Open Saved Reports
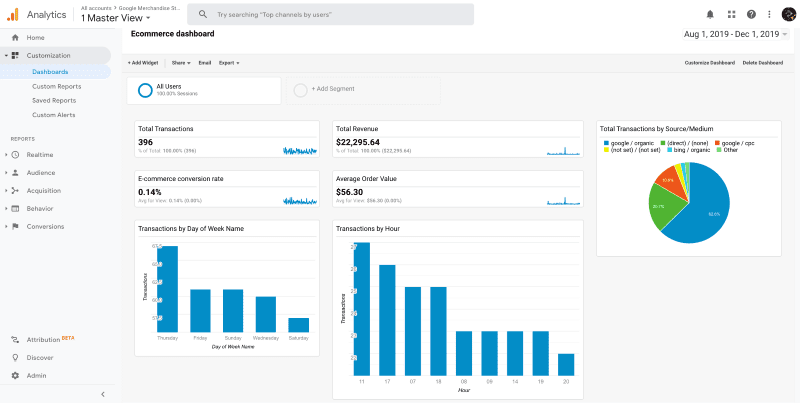800x403 pixels. pyautogui.click(x=56, y=100)
